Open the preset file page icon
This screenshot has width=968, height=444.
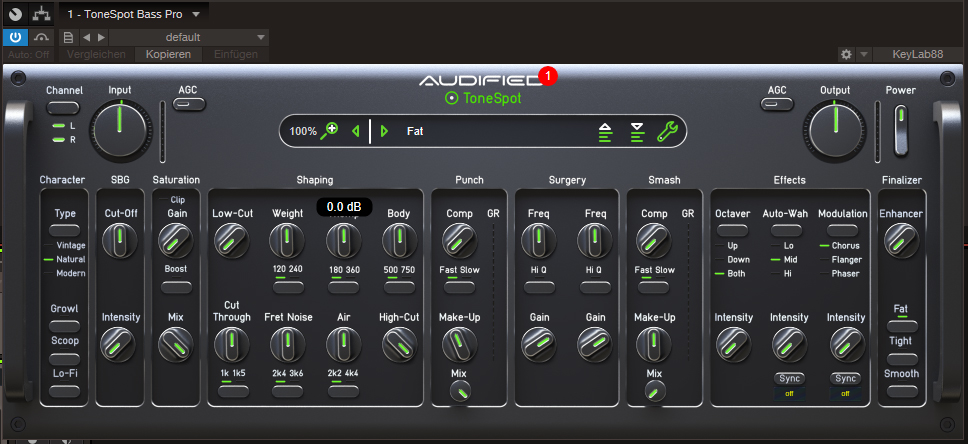69,38
